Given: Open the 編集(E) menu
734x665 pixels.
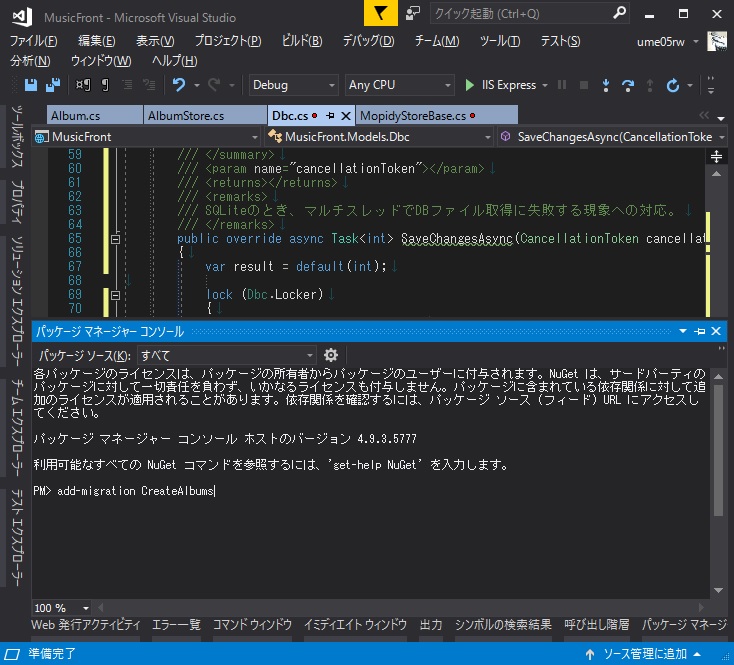Looking at the screenshot, I should coord(96,41).
